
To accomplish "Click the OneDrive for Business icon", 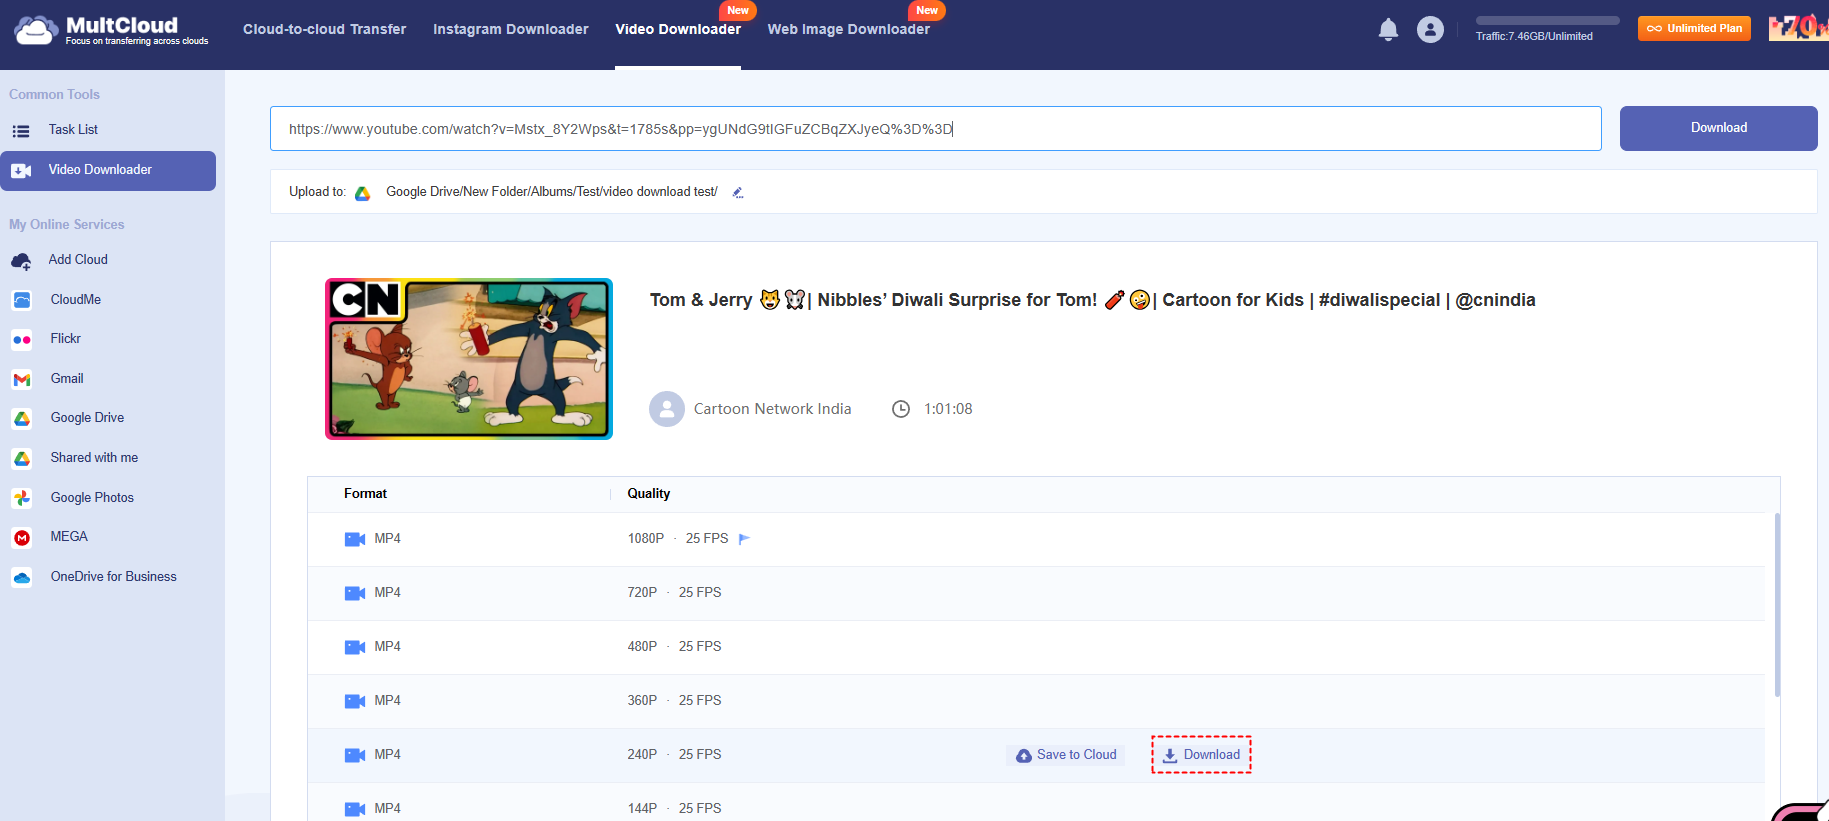I will point(22,577).
